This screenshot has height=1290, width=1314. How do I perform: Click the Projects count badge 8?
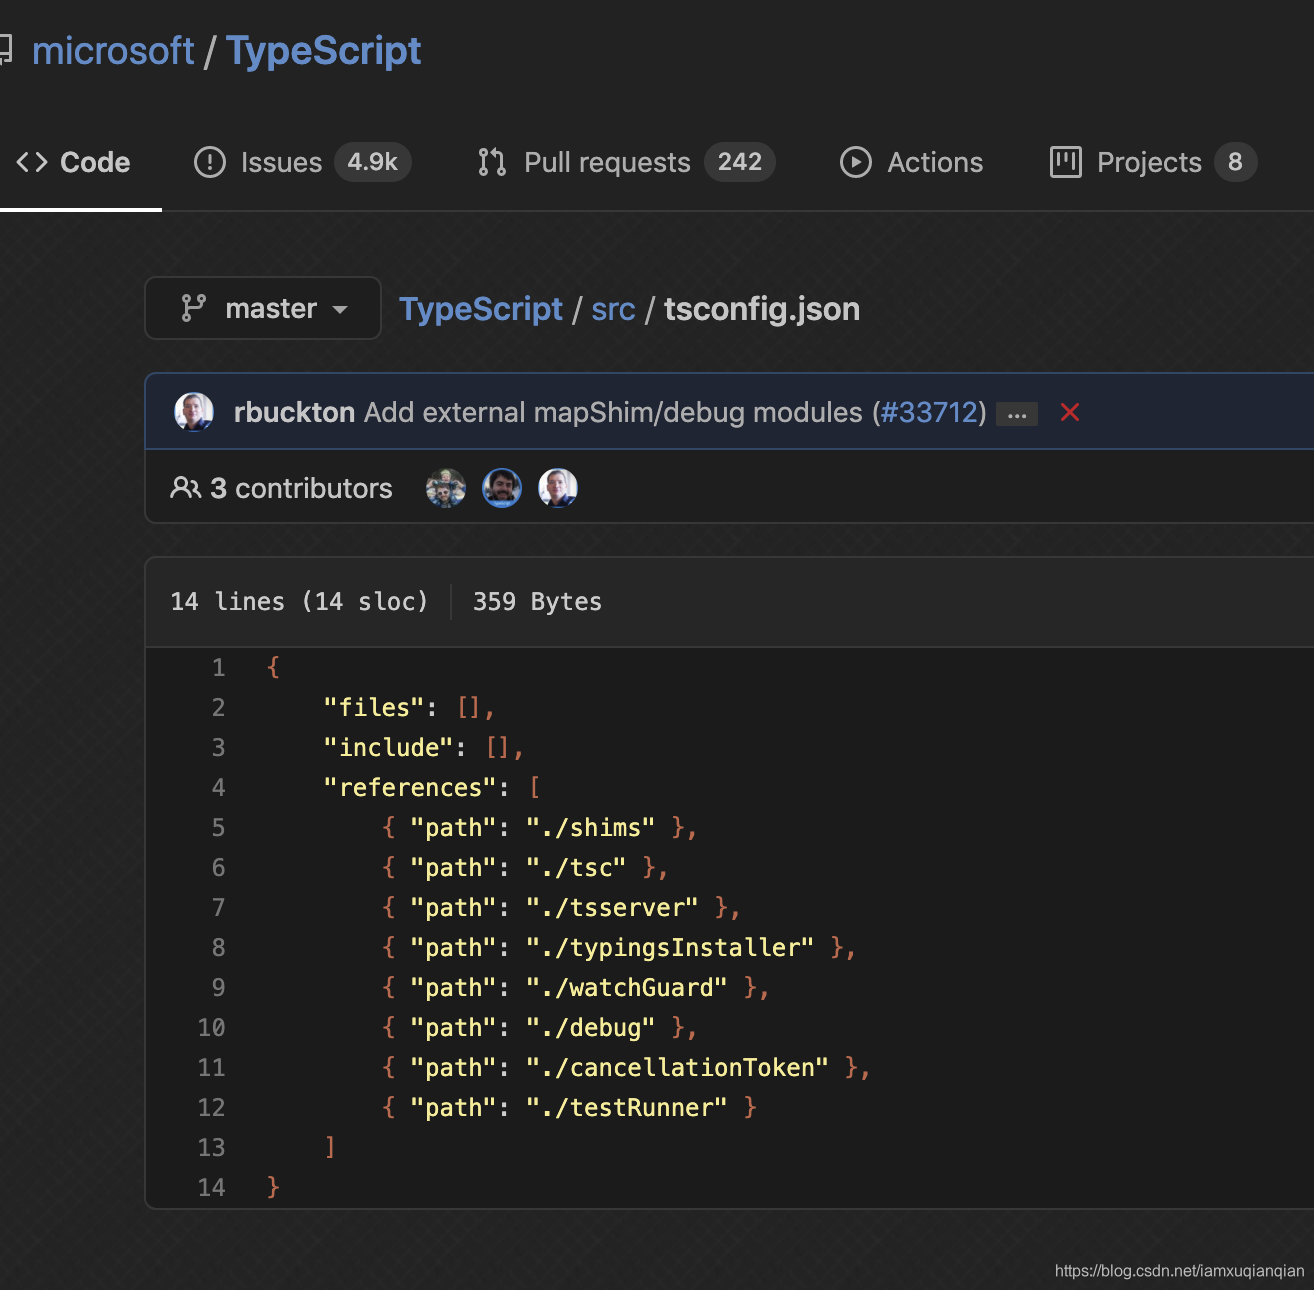point(1235,162)
